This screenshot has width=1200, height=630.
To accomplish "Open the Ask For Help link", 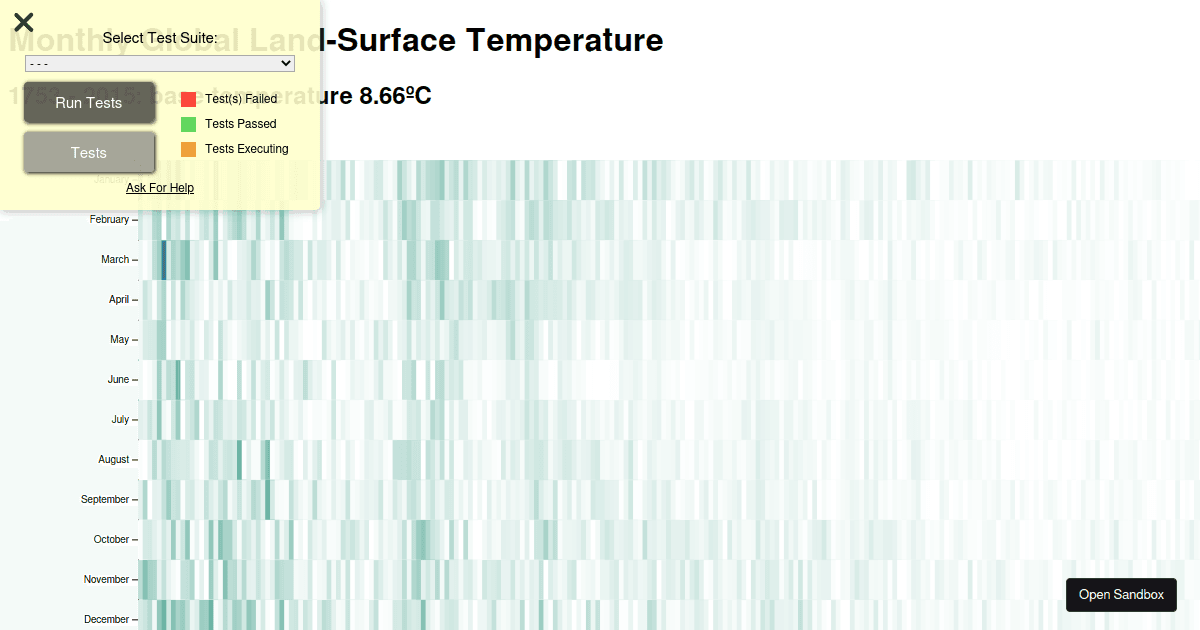I will tap(160, 188).
